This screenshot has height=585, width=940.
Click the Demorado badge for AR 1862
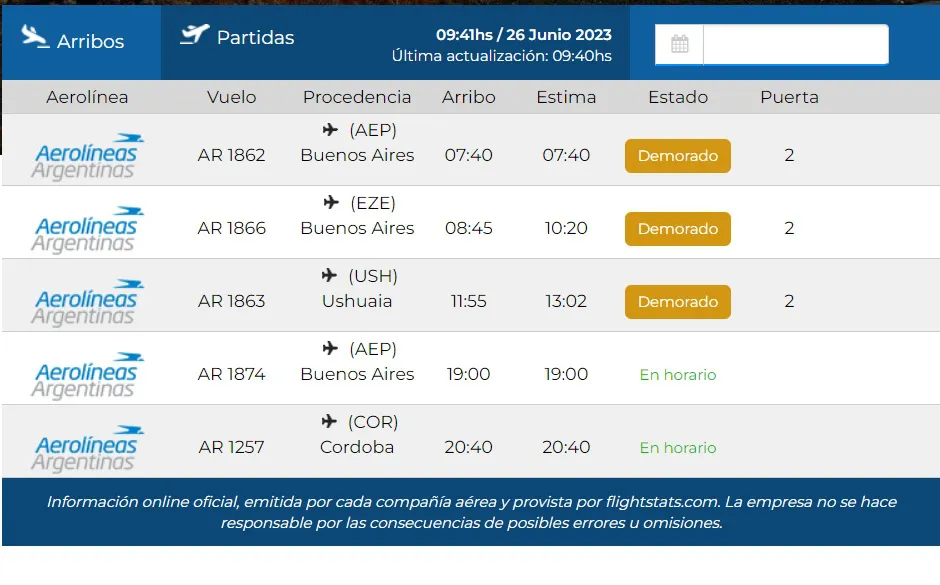click(x=677, y=156)
